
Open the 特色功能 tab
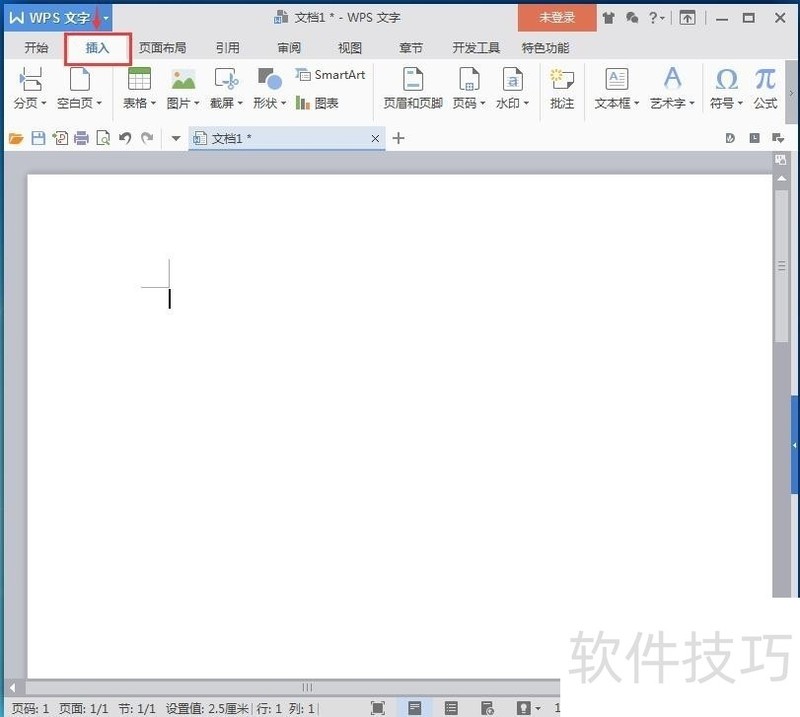[x=545, y=48]
